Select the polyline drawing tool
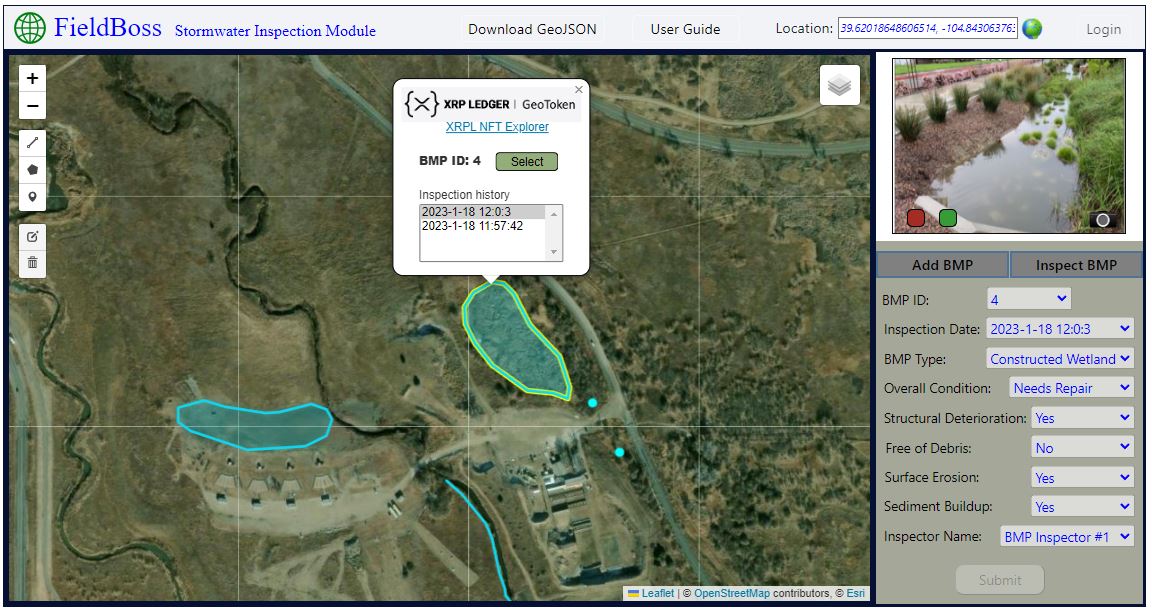The image size is (1152, 614). click(x=32, y=142)
